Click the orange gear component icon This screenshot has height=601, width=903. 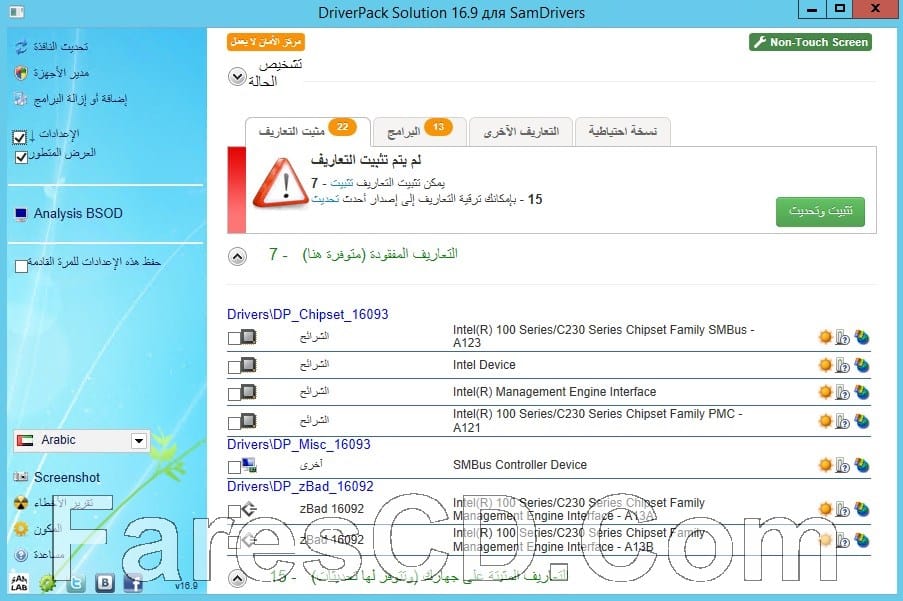21,529
